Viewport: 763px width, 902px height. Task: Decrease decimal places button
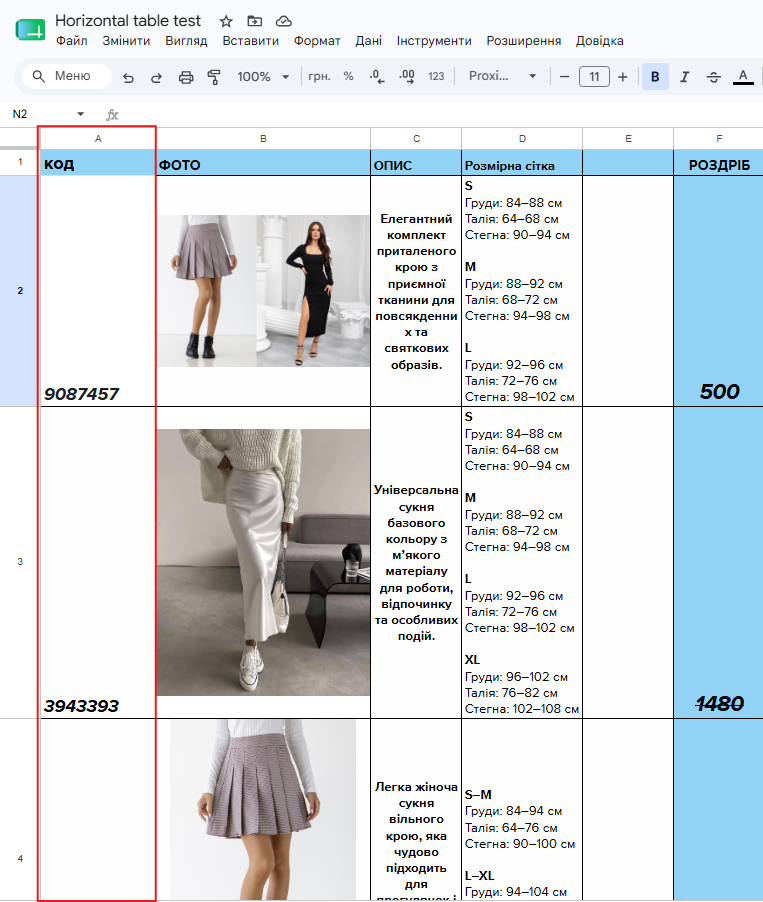pos(377,77)
